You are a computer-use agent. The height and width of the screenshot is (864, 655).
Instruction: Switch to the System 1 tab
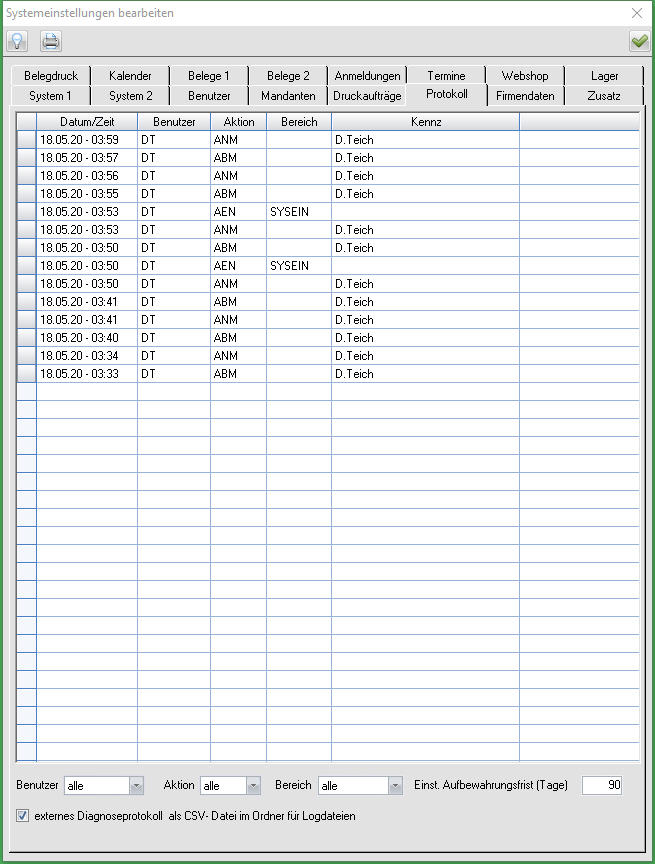pyautogui.click(x=51, y=95)
